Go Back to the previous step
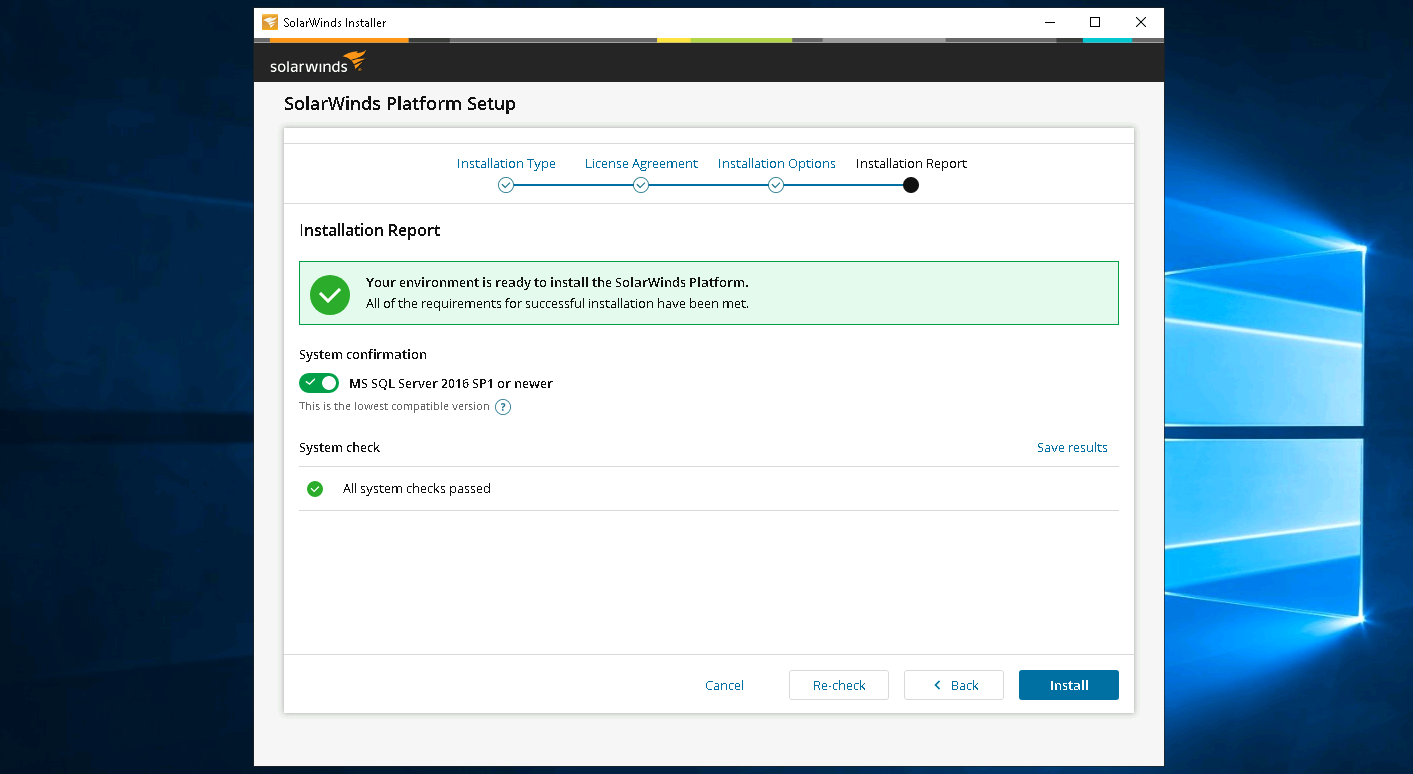Viewport: 1413px width, 774px height. pos(954,685)
